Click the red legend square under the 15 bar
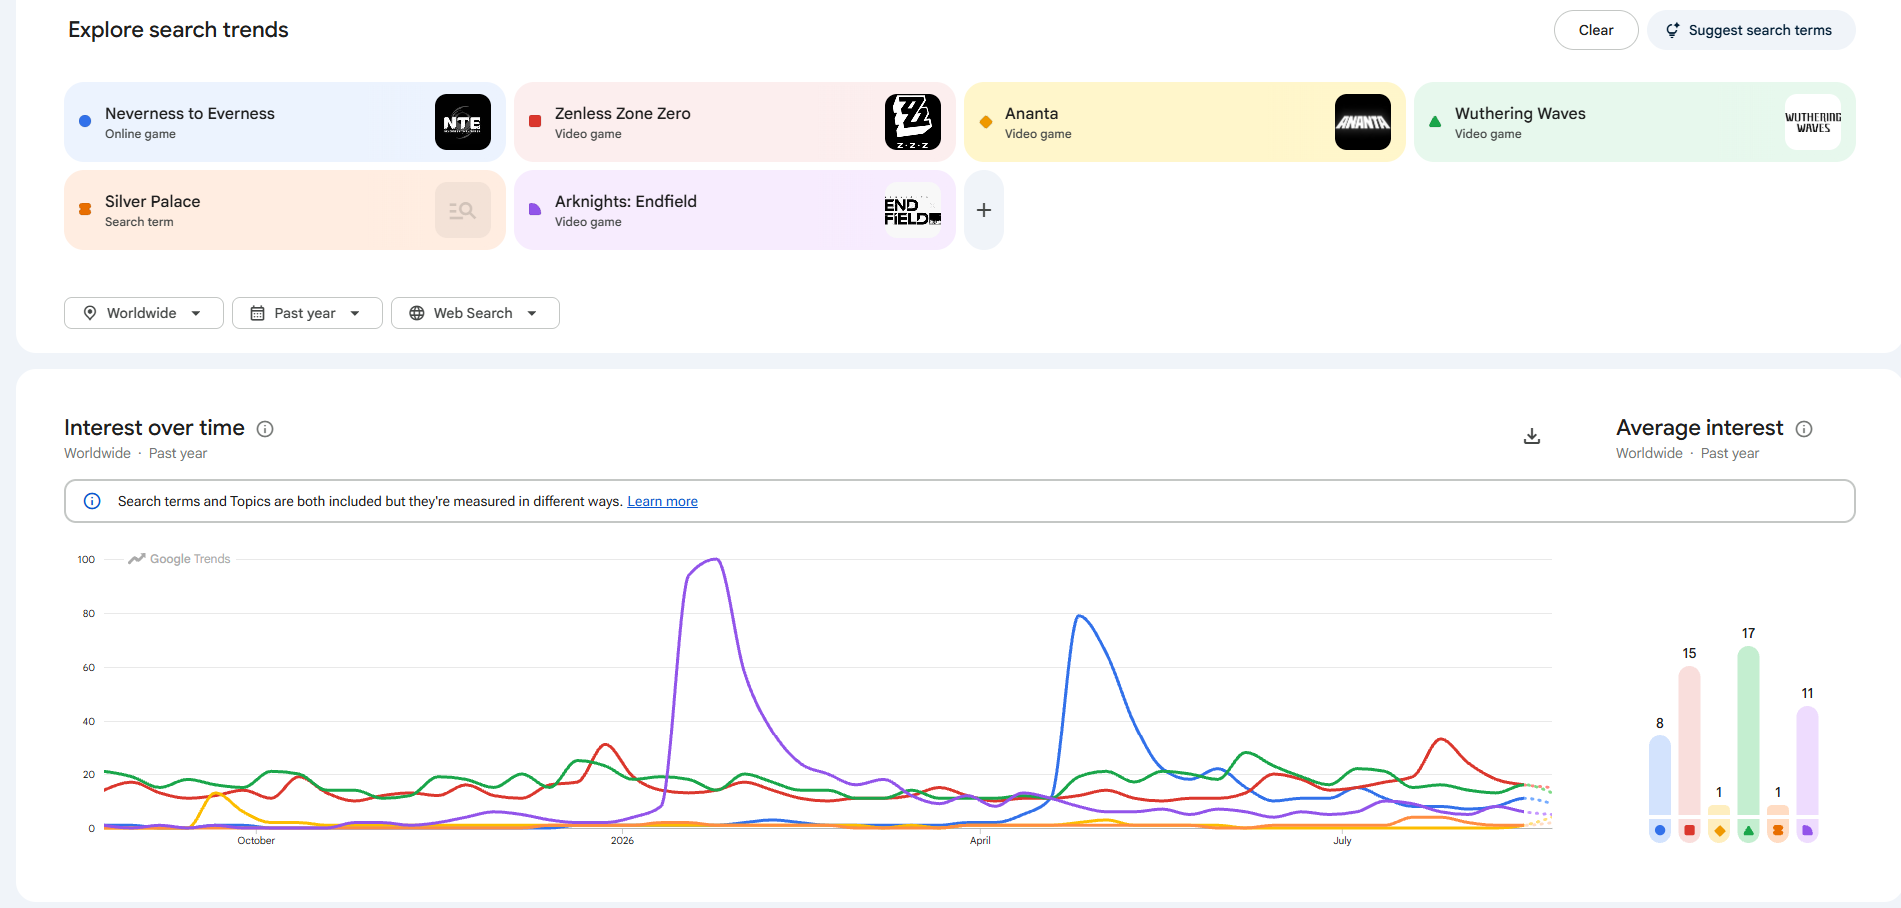1901x908 pixels. point(1690,830)
